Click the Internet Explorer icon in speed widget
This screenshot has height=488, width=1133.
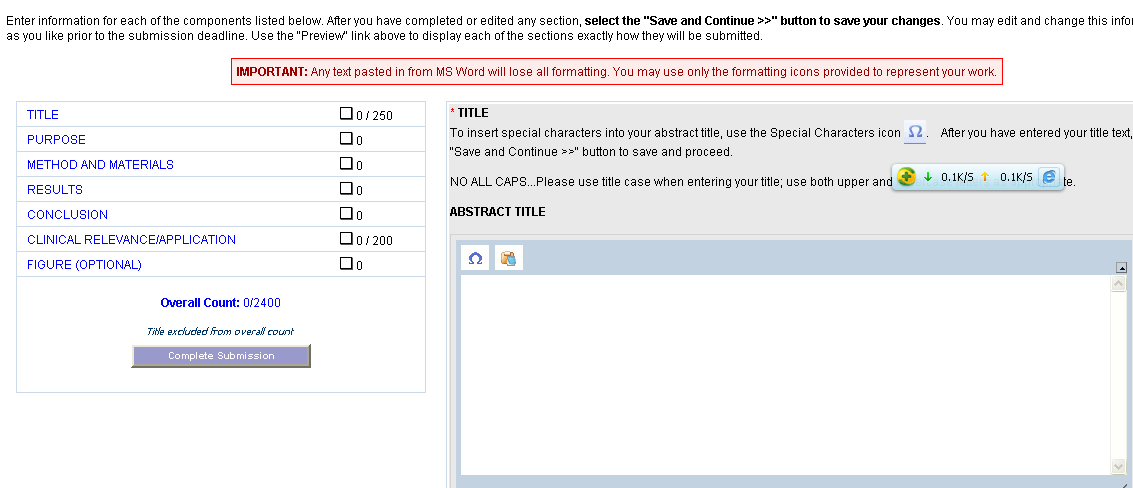[1049, 177]
